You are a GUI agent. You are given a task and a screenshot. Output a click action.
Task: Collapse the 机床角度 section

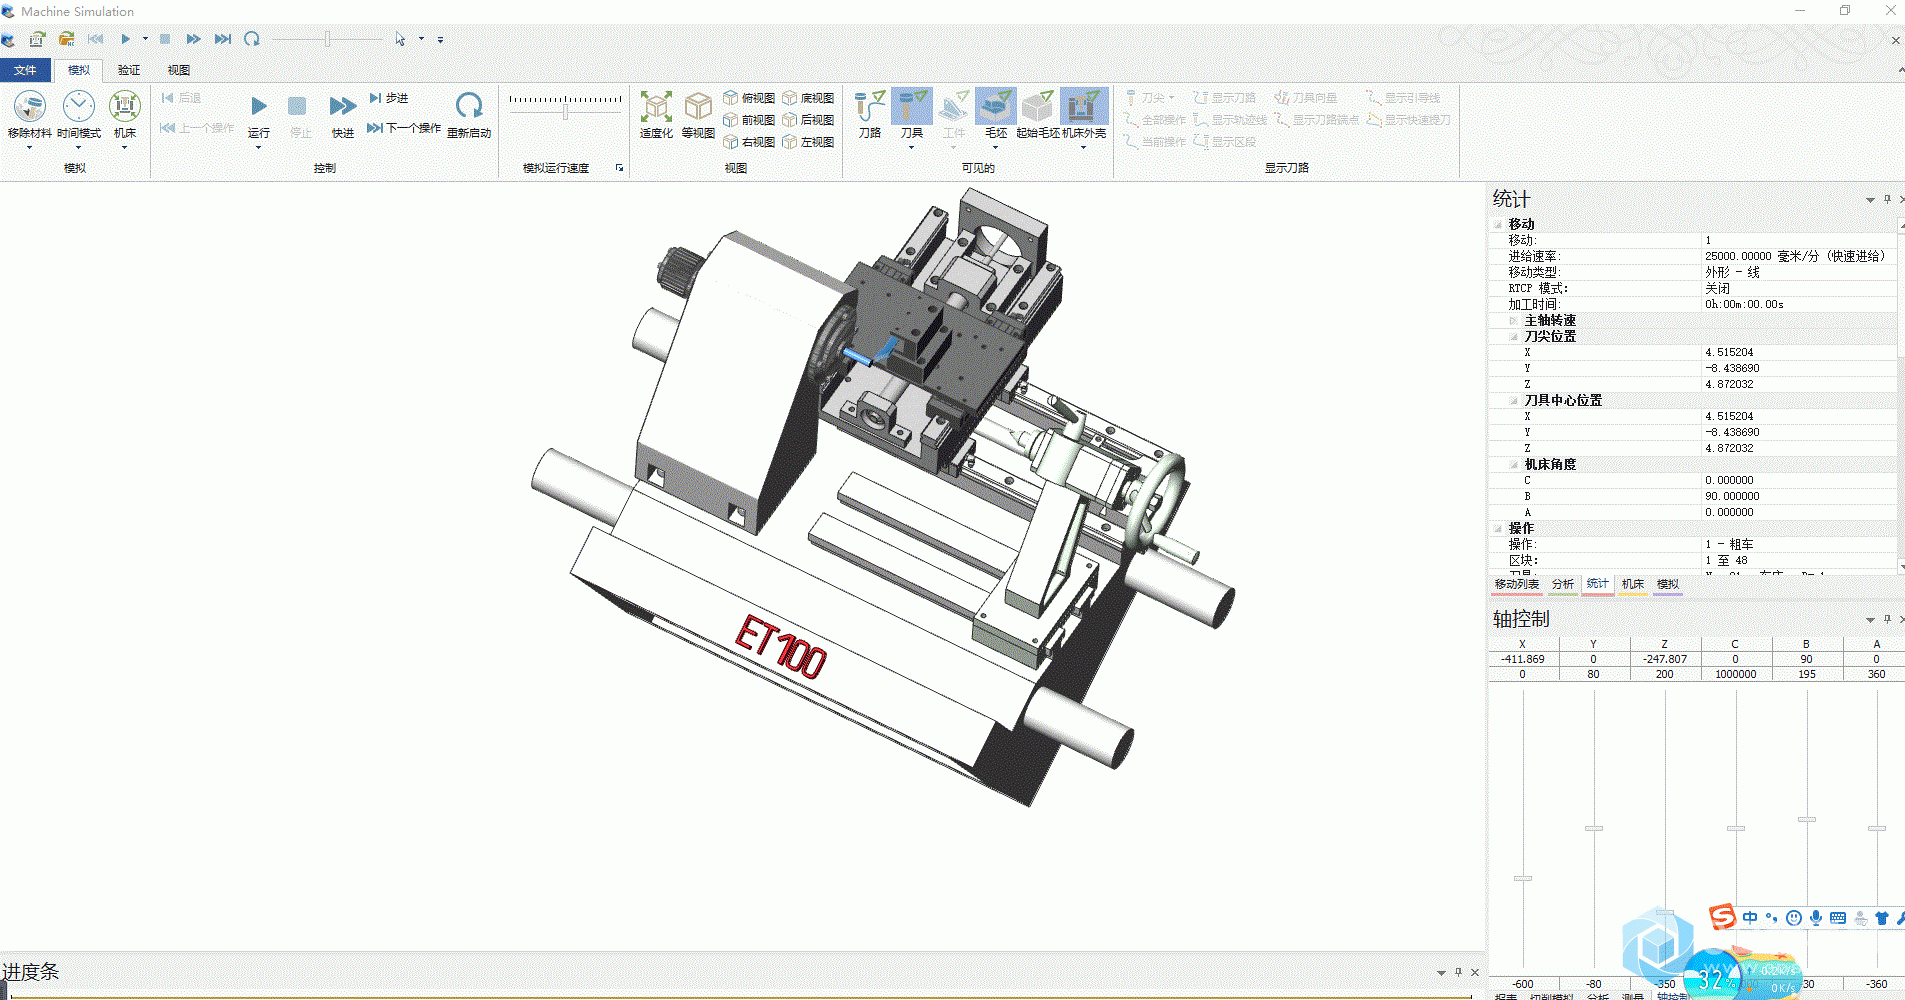1513,464
